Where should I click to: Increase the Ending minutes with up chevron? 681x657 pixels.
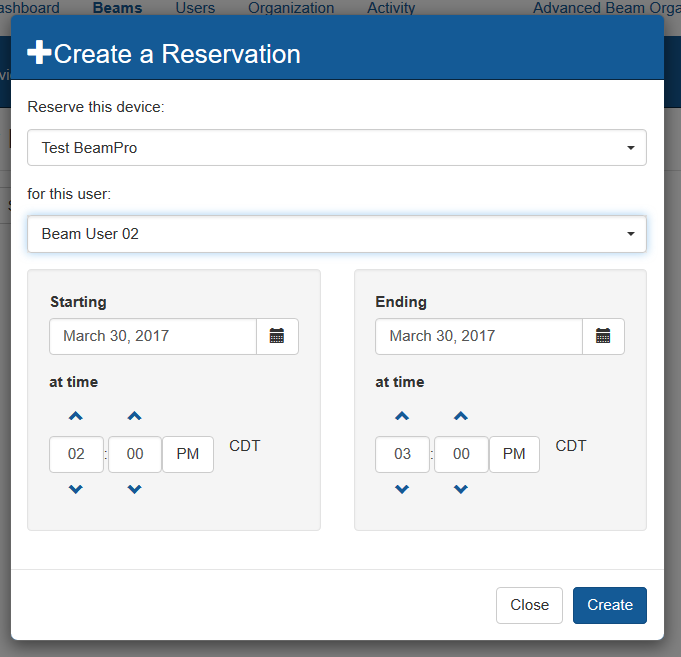[461, 416]
